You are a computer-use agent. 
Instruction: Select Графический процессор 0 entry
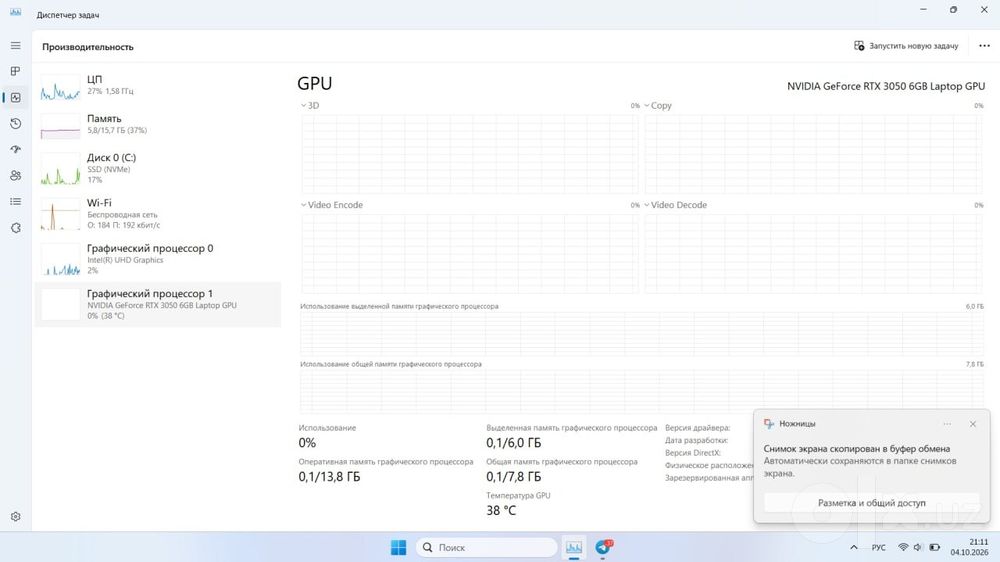158,259
